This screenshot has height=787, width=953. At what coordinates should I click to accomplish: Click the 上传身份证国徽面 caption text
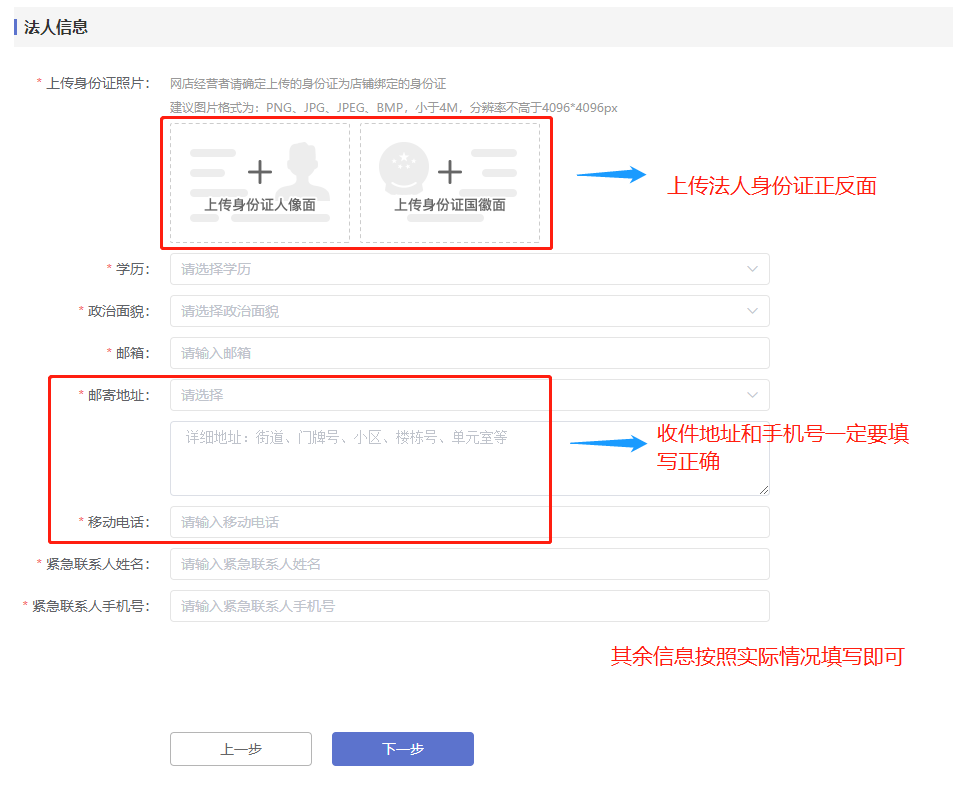click(450, 205)
